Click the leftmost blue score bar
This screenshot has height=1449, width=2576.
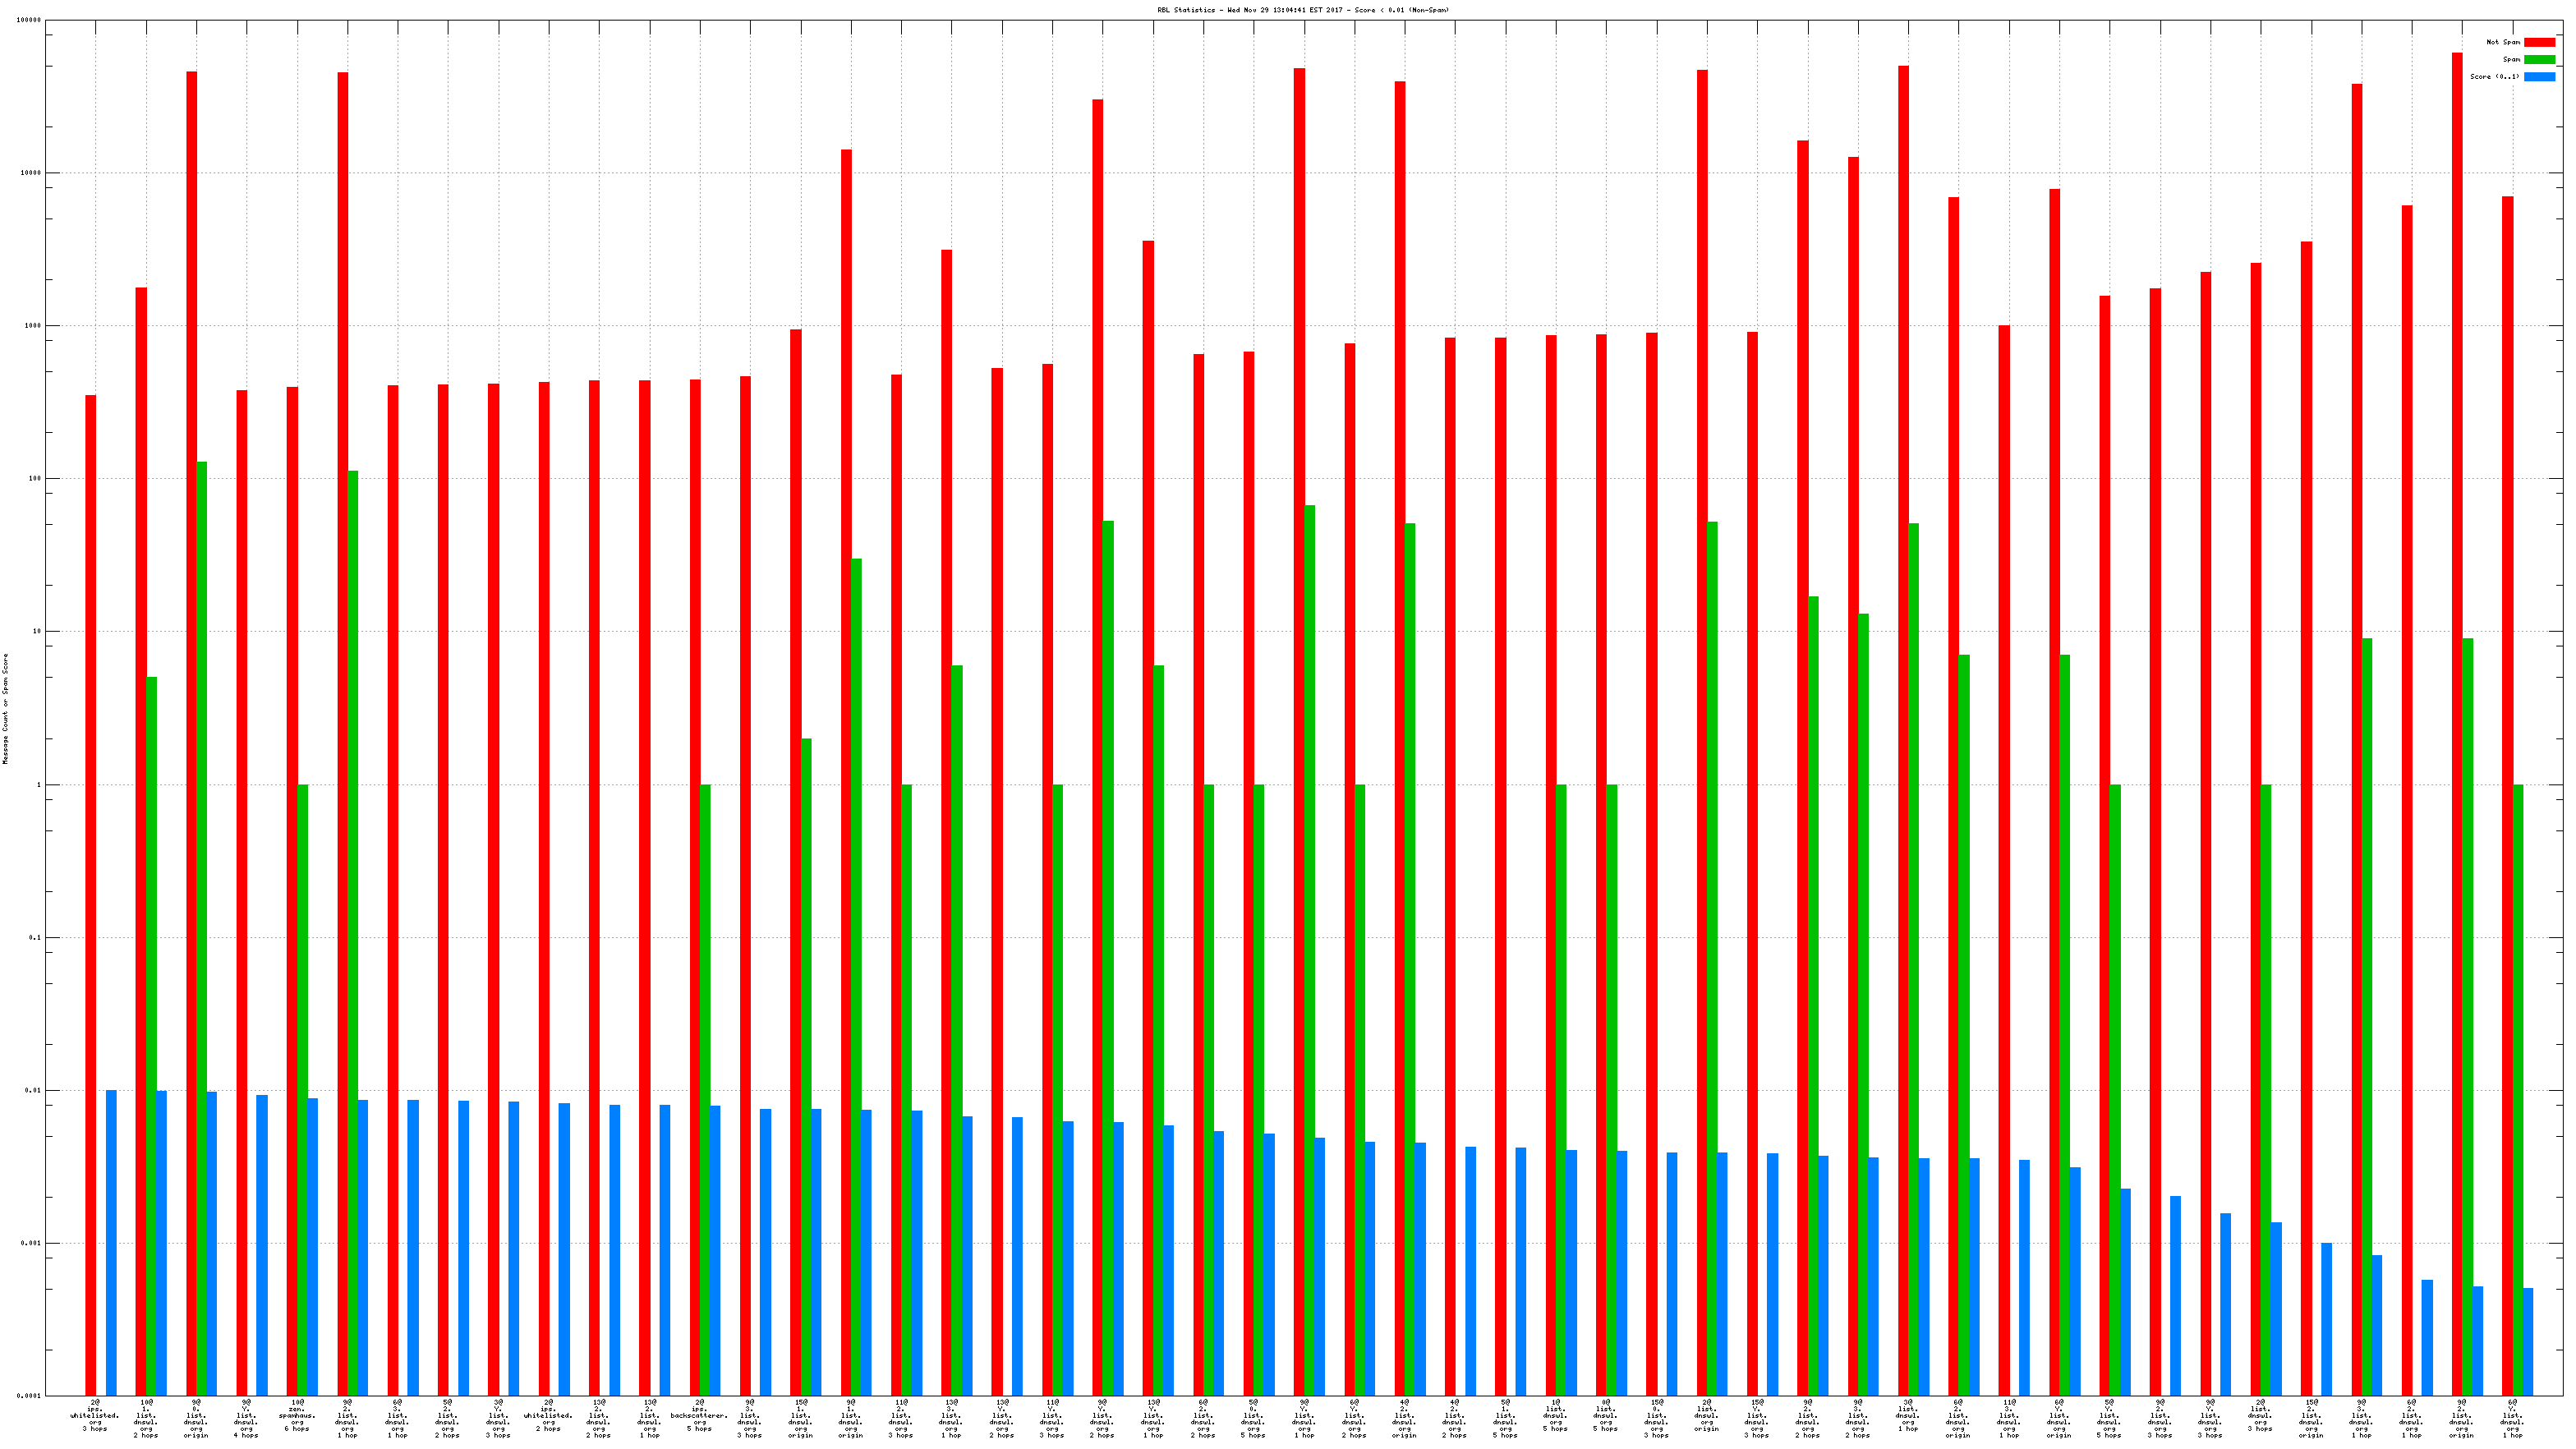coord(111,1242)
